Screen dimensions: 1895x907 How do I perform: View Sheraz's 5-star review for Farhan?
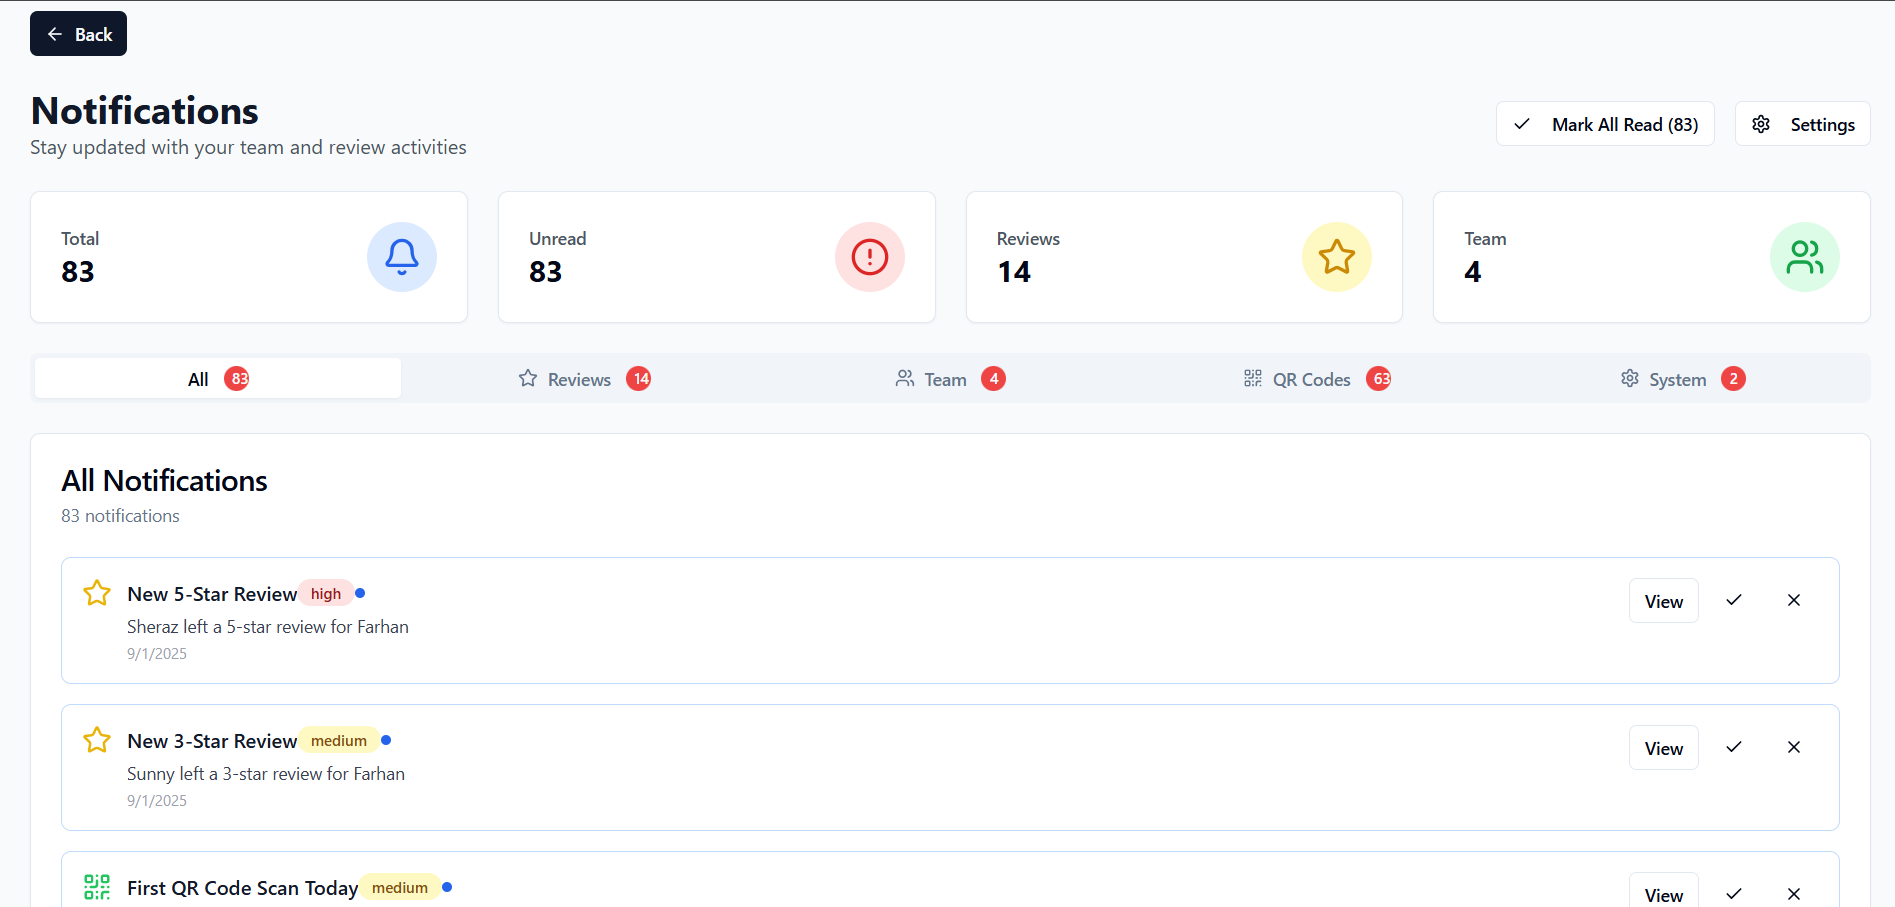[1662, 600]
